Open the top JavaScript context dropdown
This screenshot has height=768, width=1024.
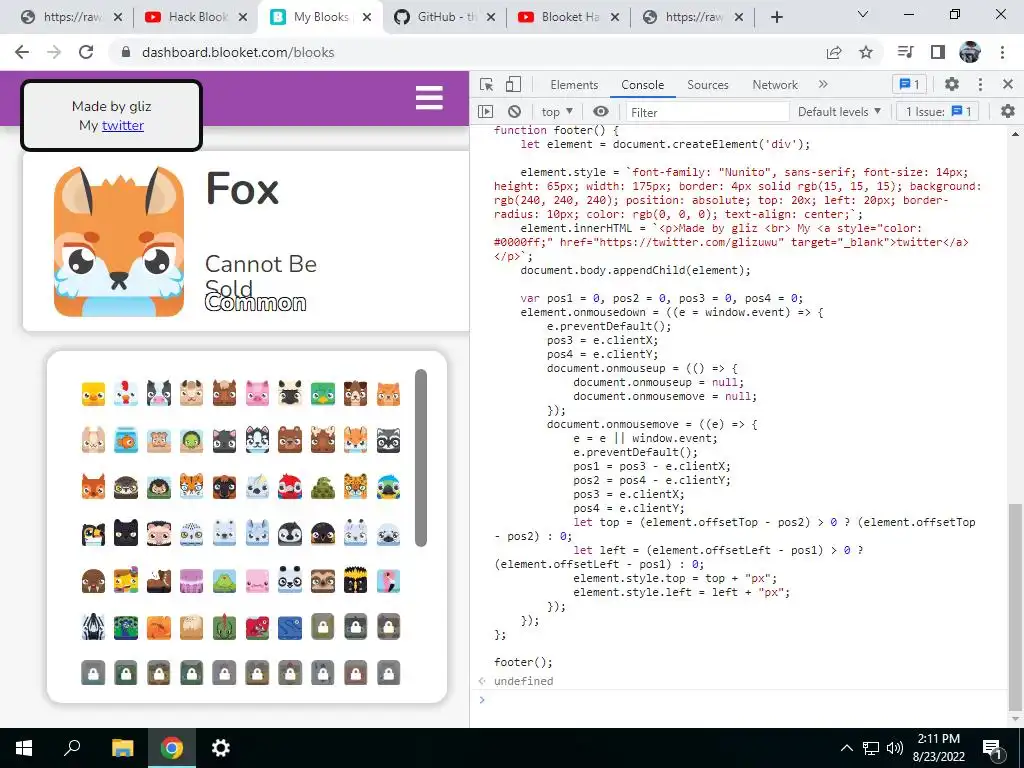[557, 112]
